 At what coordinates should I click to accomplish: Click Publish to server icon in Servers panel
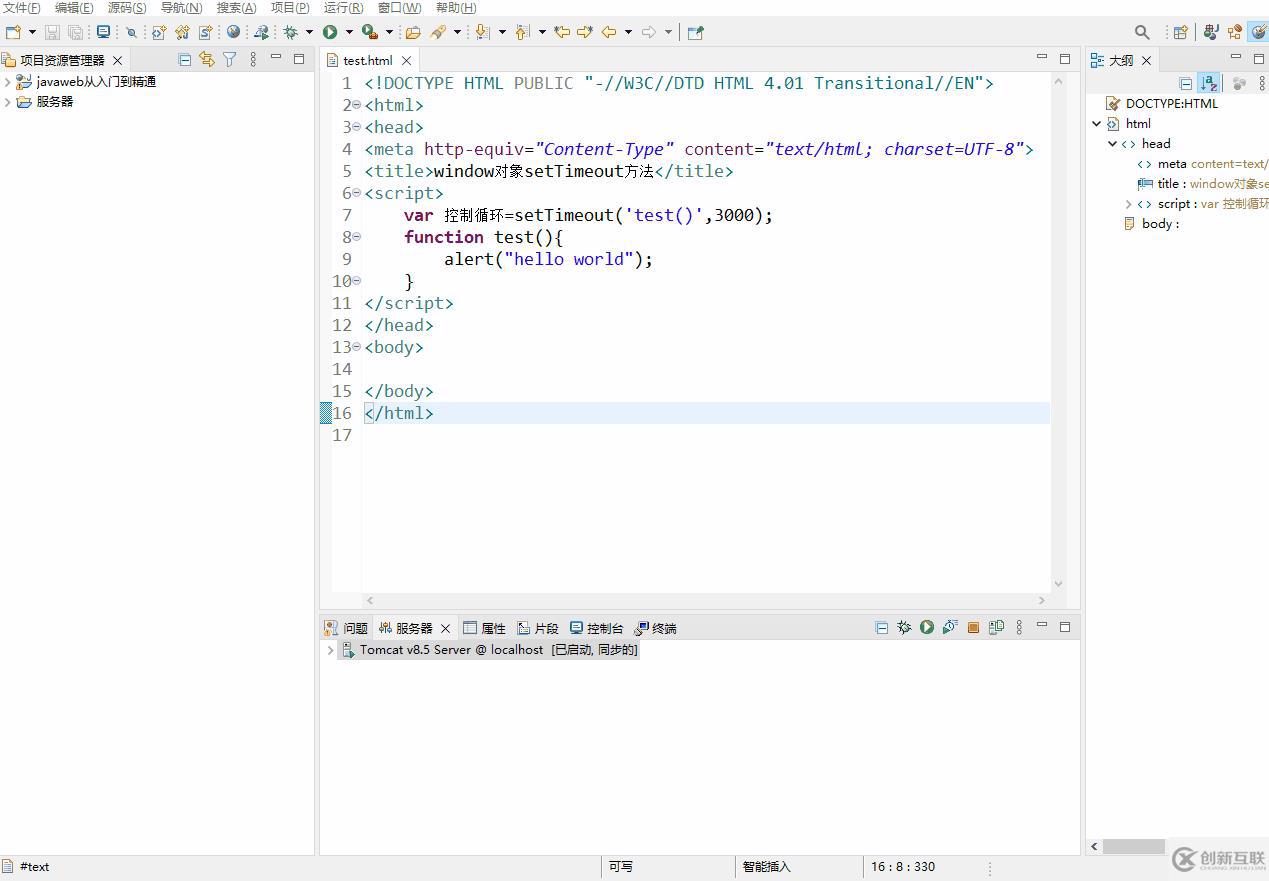[996, 628]
